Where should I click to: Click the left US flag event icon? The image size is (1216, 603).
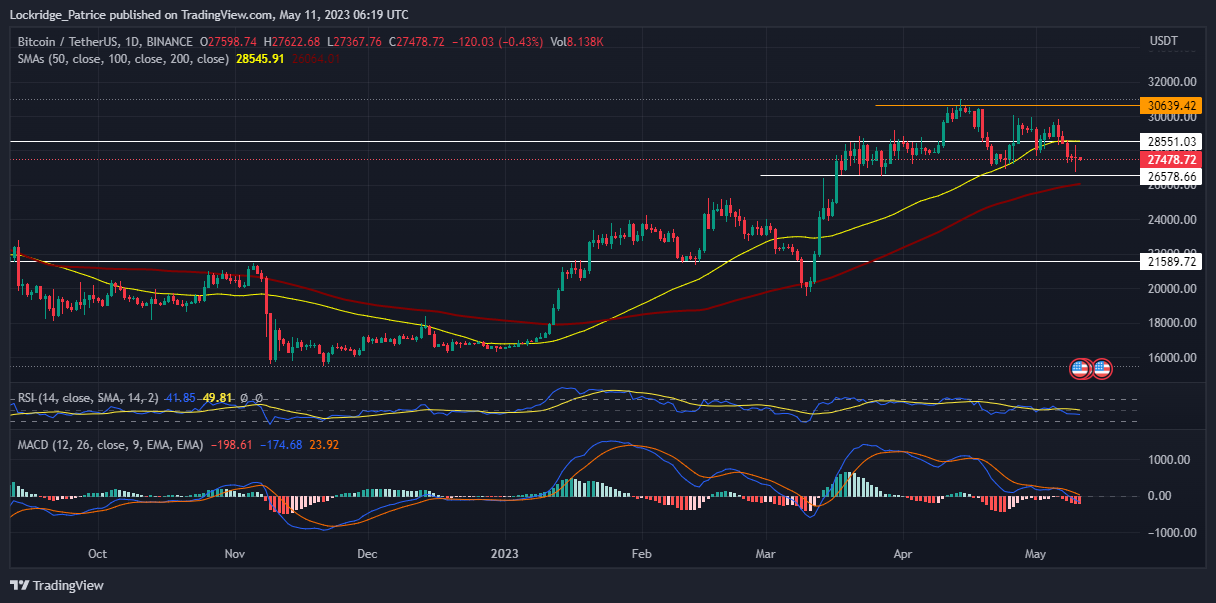click(x=1081, y=369)
